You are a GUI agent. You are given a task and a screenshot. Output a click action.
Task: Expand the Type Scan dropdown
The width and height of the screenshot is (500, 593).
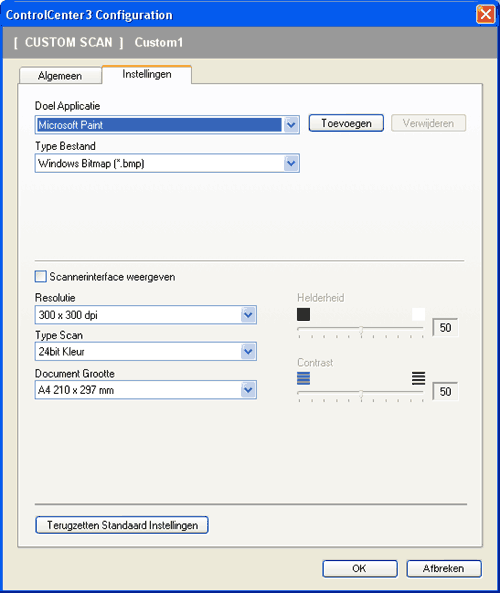(x=248, y=351)
